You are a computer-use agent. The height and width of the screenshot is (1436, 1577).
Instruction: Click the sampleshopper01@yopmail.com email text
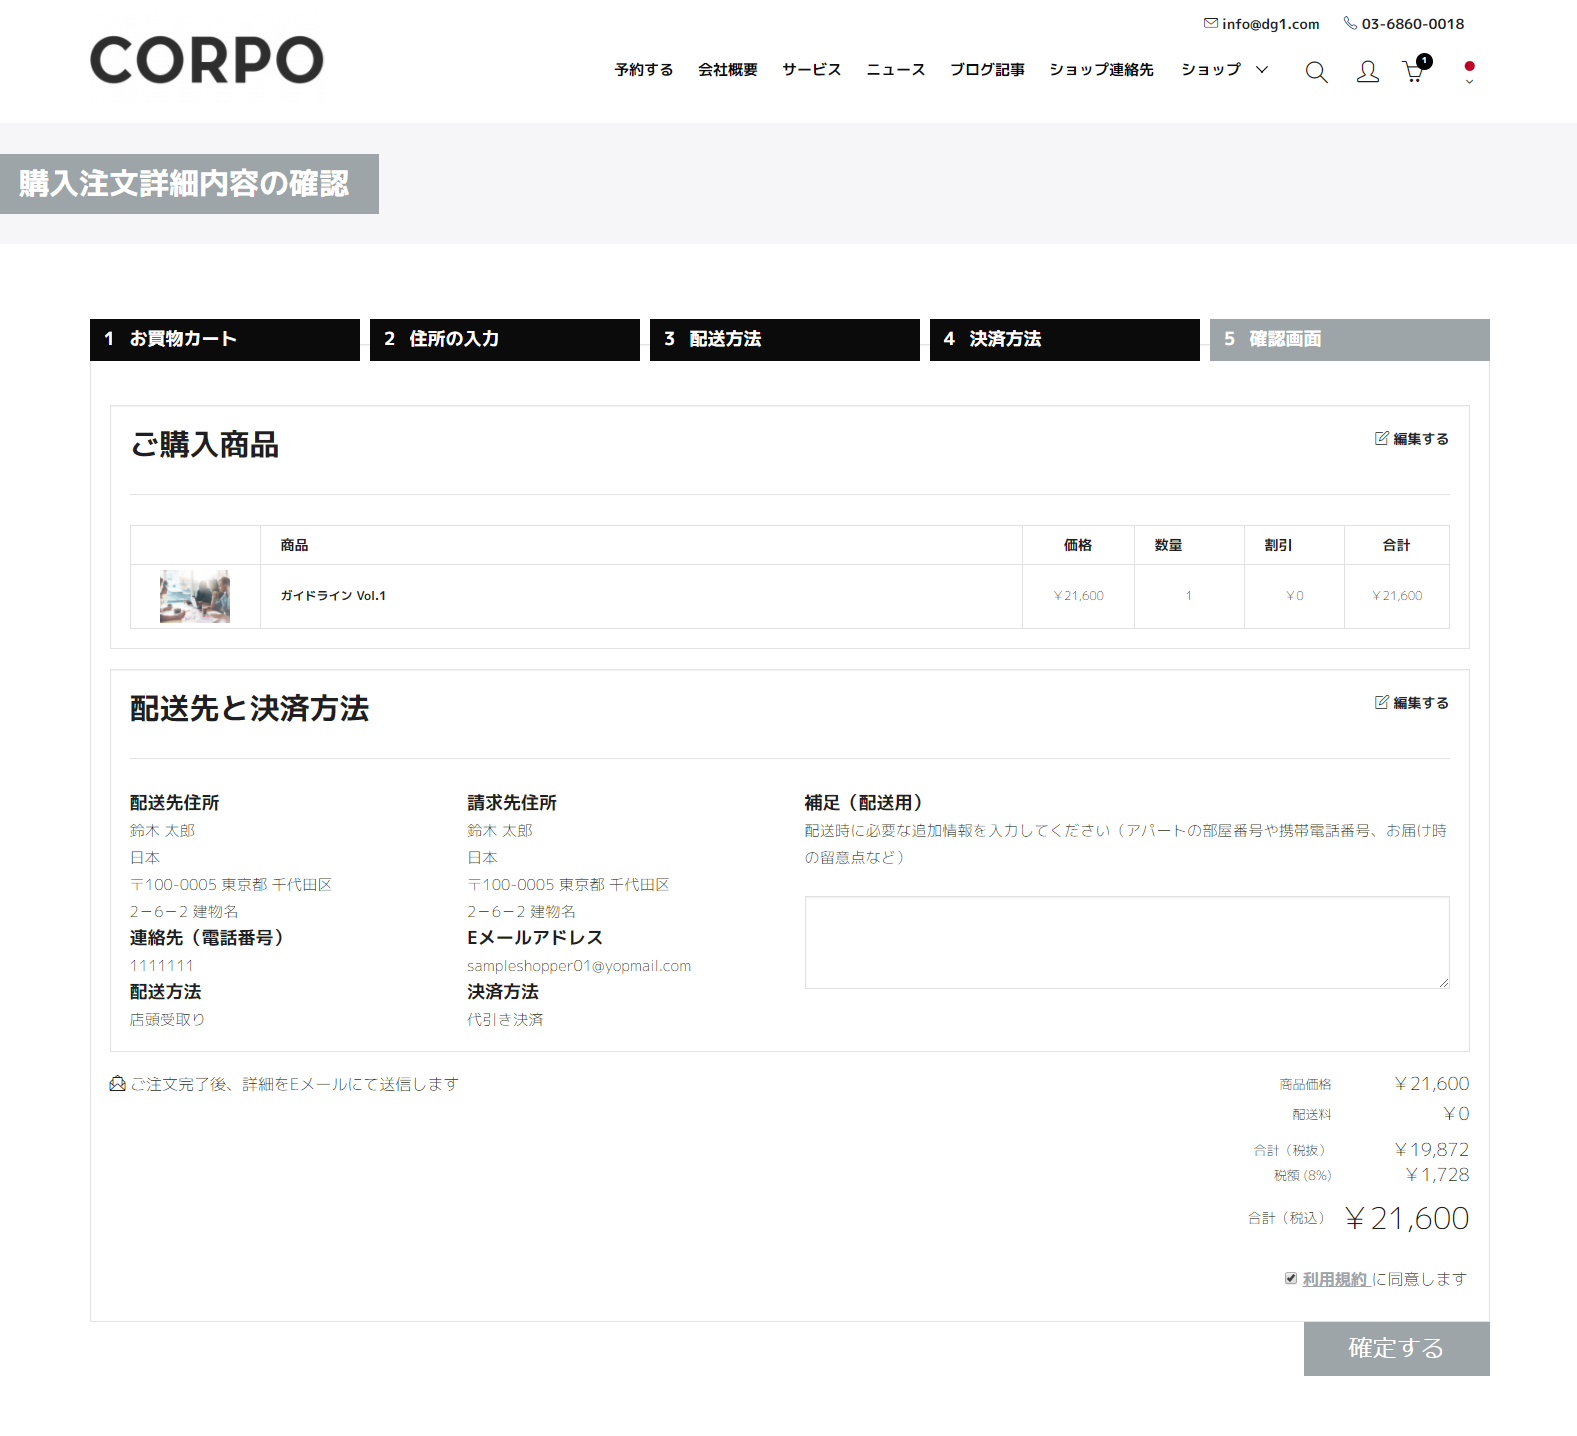(579, 966)
